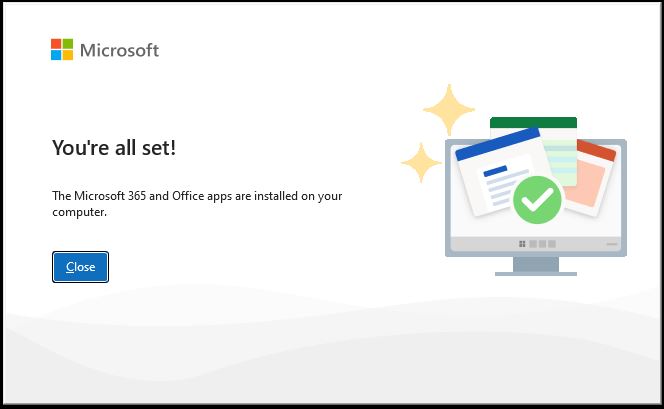Click the blue title line inside the document
The height and width of the screenshot is (409, 664).
pos(495,171)
